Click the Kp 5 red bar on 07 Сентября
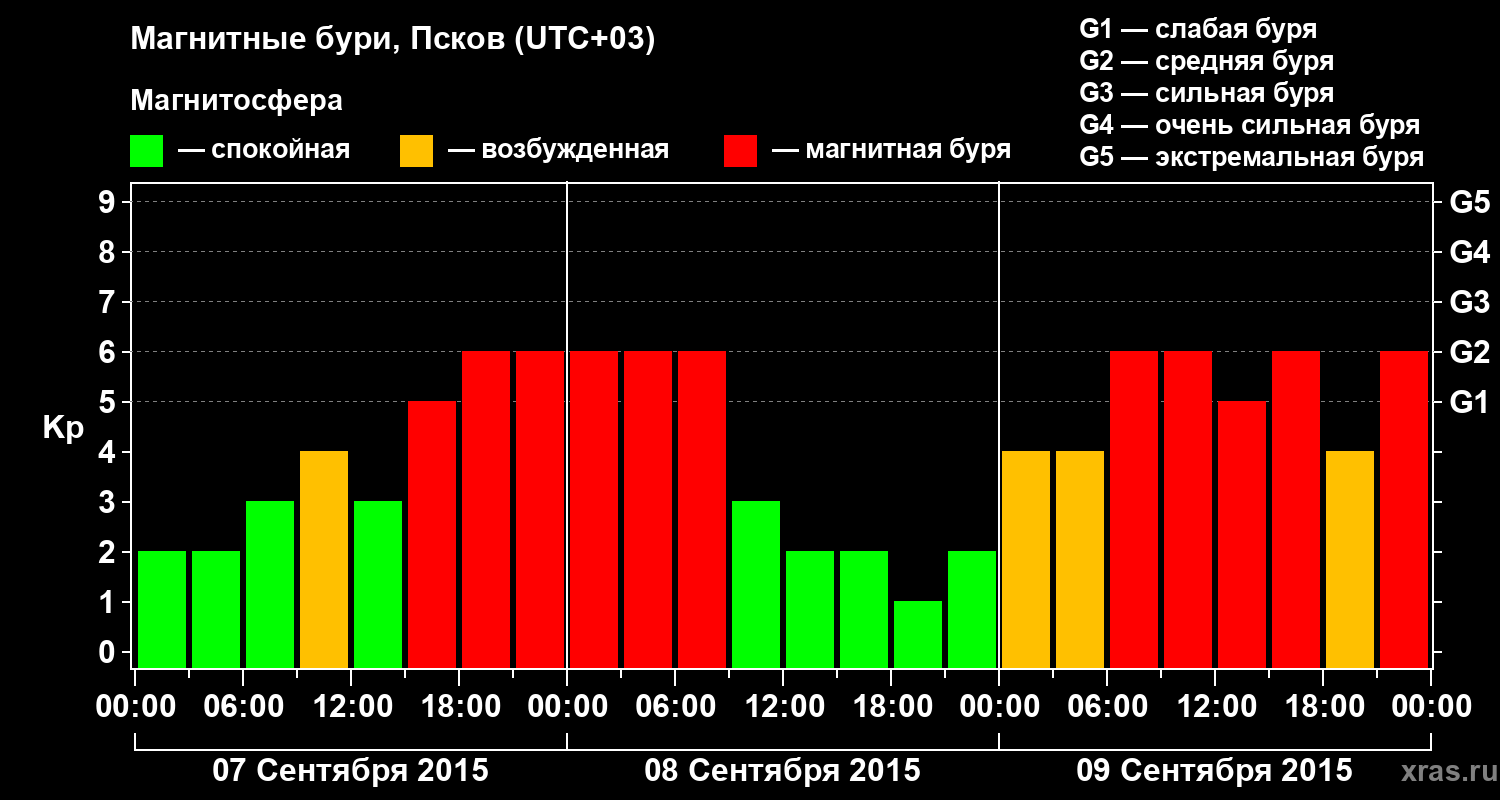Viewport: 1500px width, 800px height. 432,534
